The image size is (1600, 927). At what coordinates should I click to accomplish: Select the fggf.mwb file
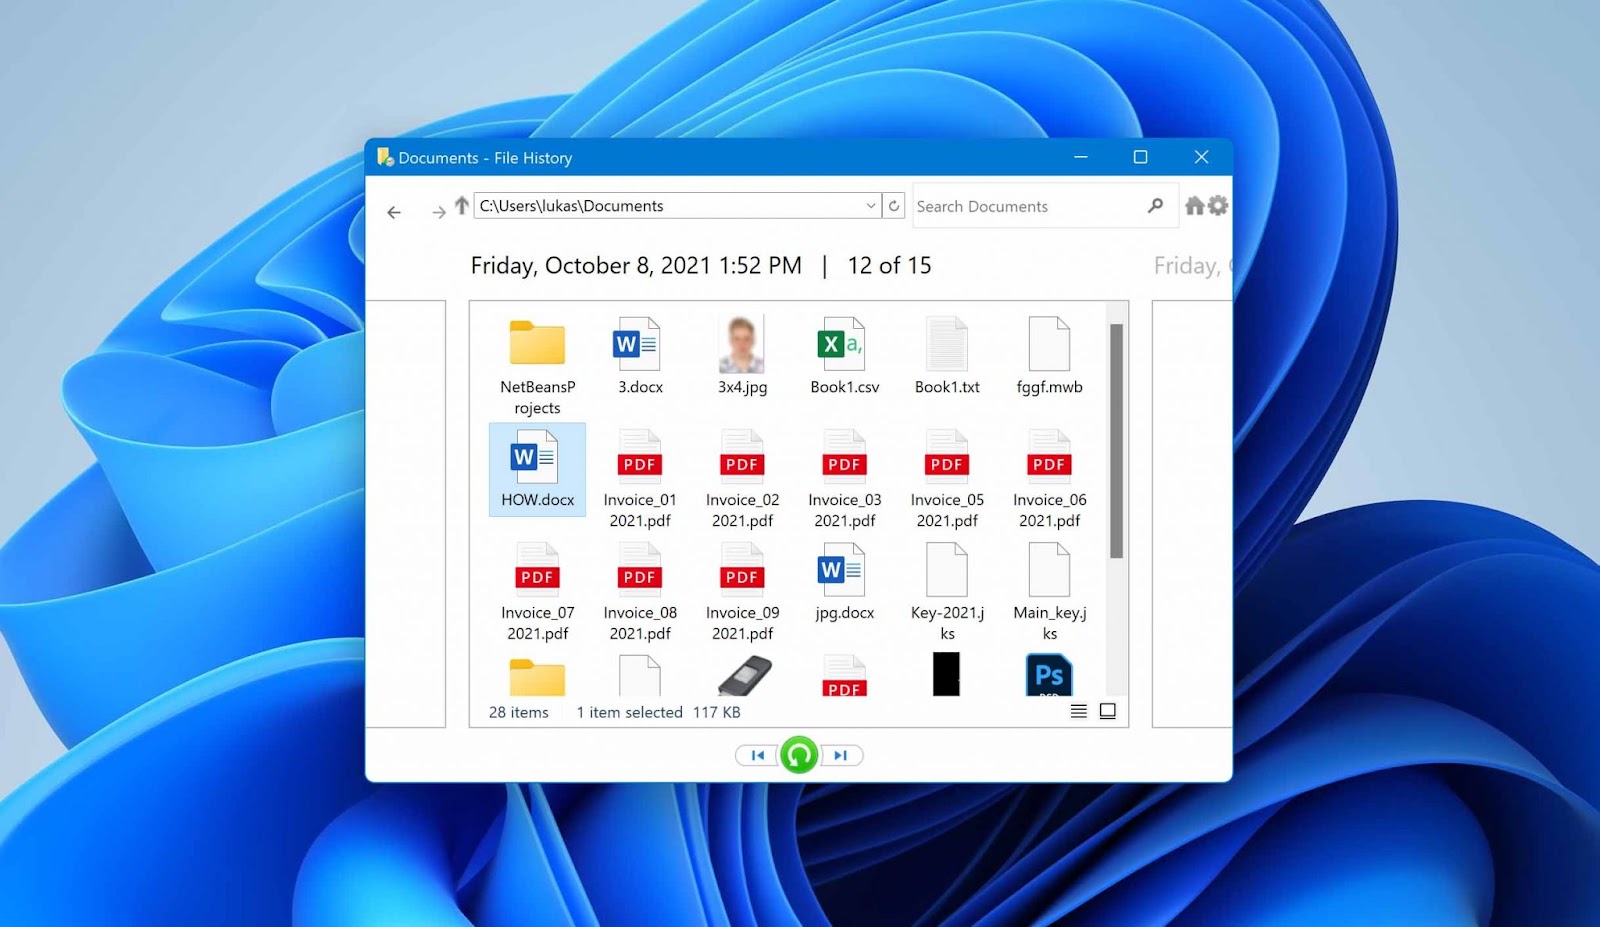click(1049, 357)
